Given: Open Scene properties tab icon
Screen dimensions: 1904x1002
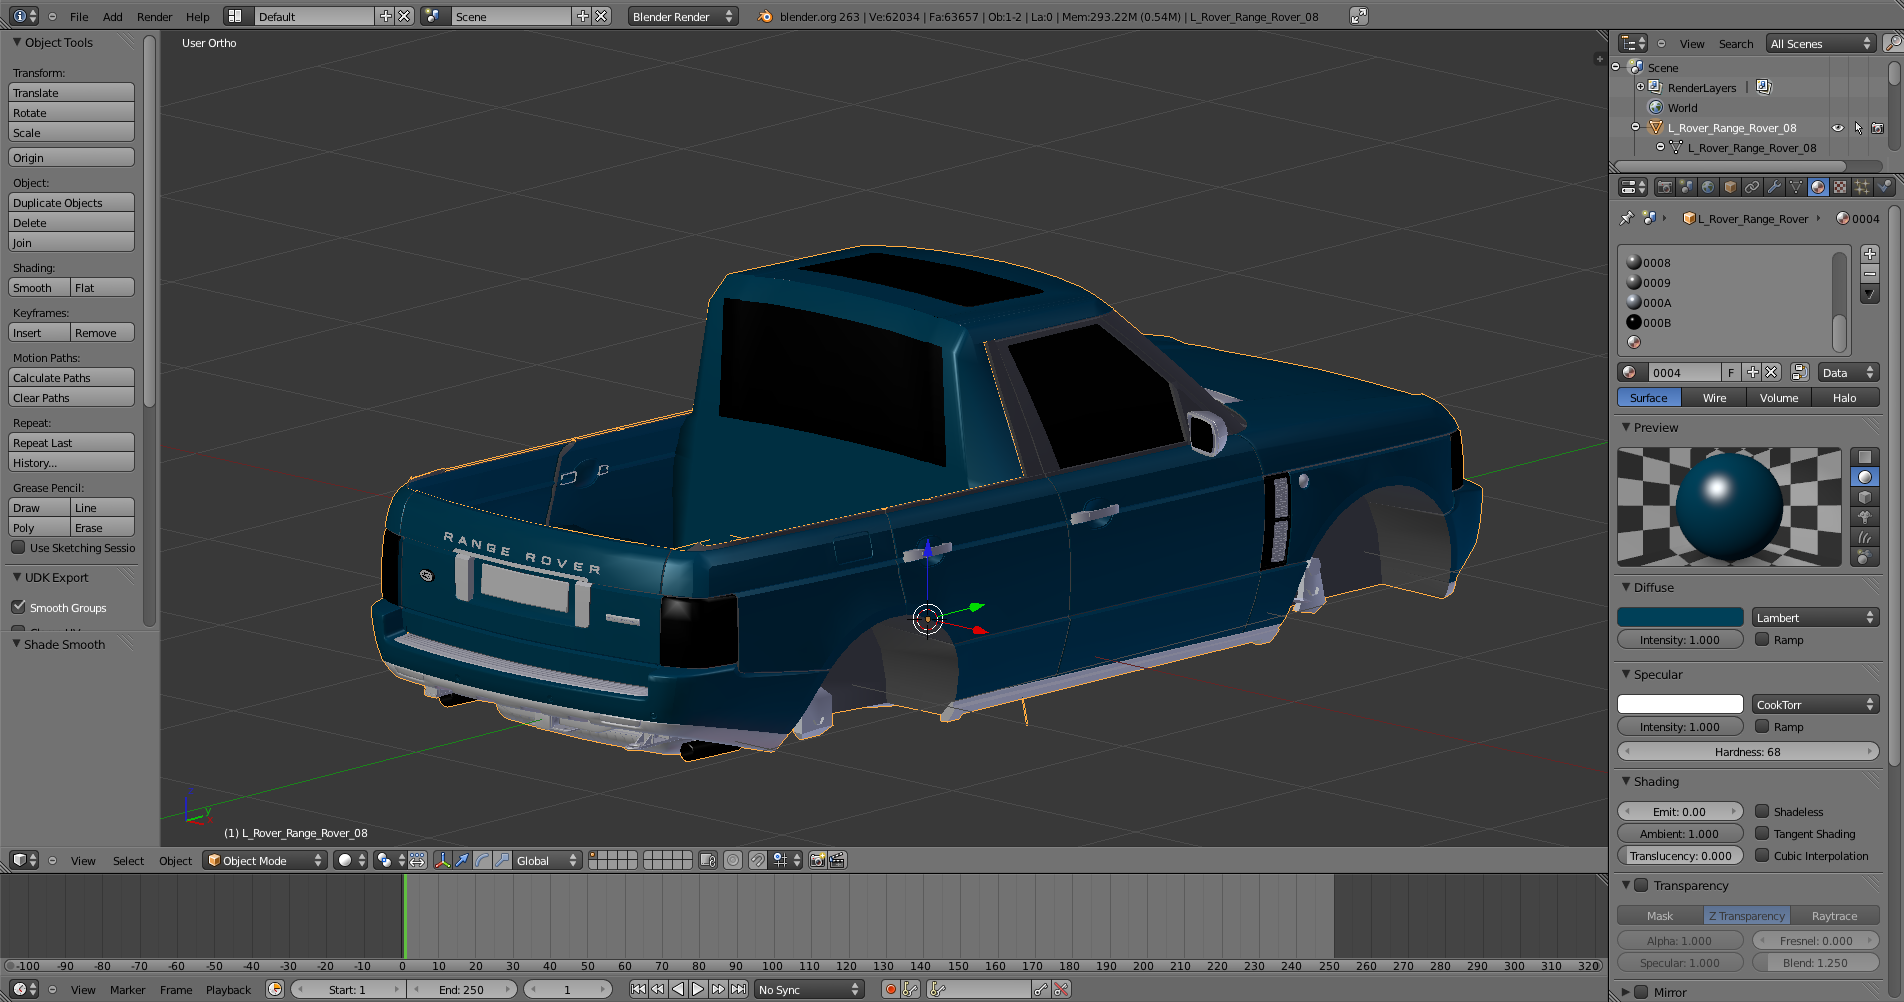Looking at the screenshot, I should (1686, 187).
